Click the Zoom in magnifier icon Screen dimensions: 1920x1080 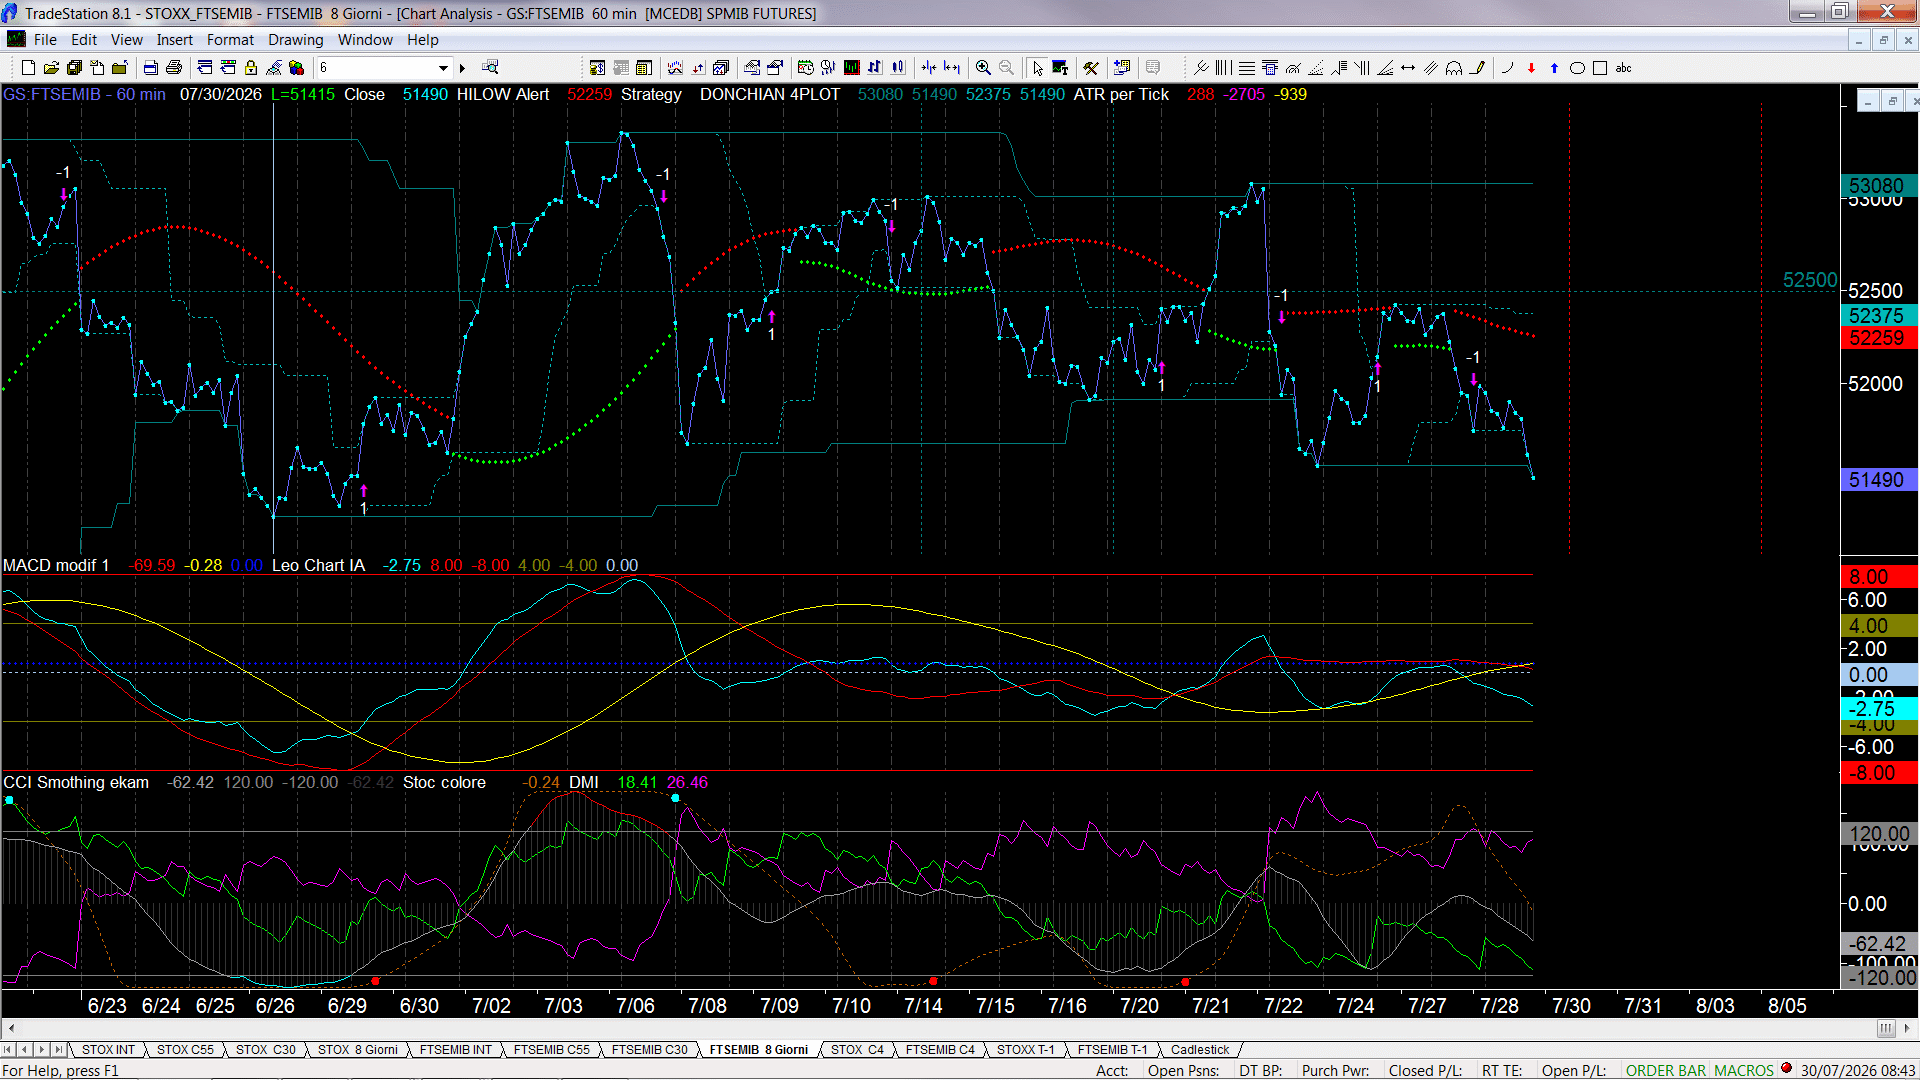click(984, 68)
